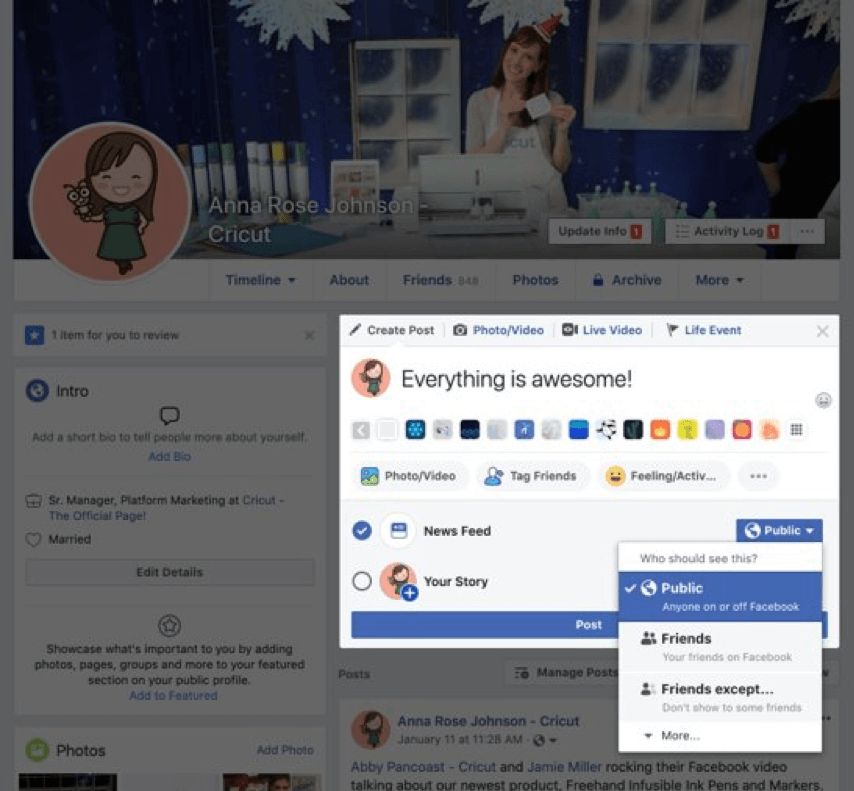This screenshot has width=854, height=791.
Task: Open the Activity Log
Action: 727,232
